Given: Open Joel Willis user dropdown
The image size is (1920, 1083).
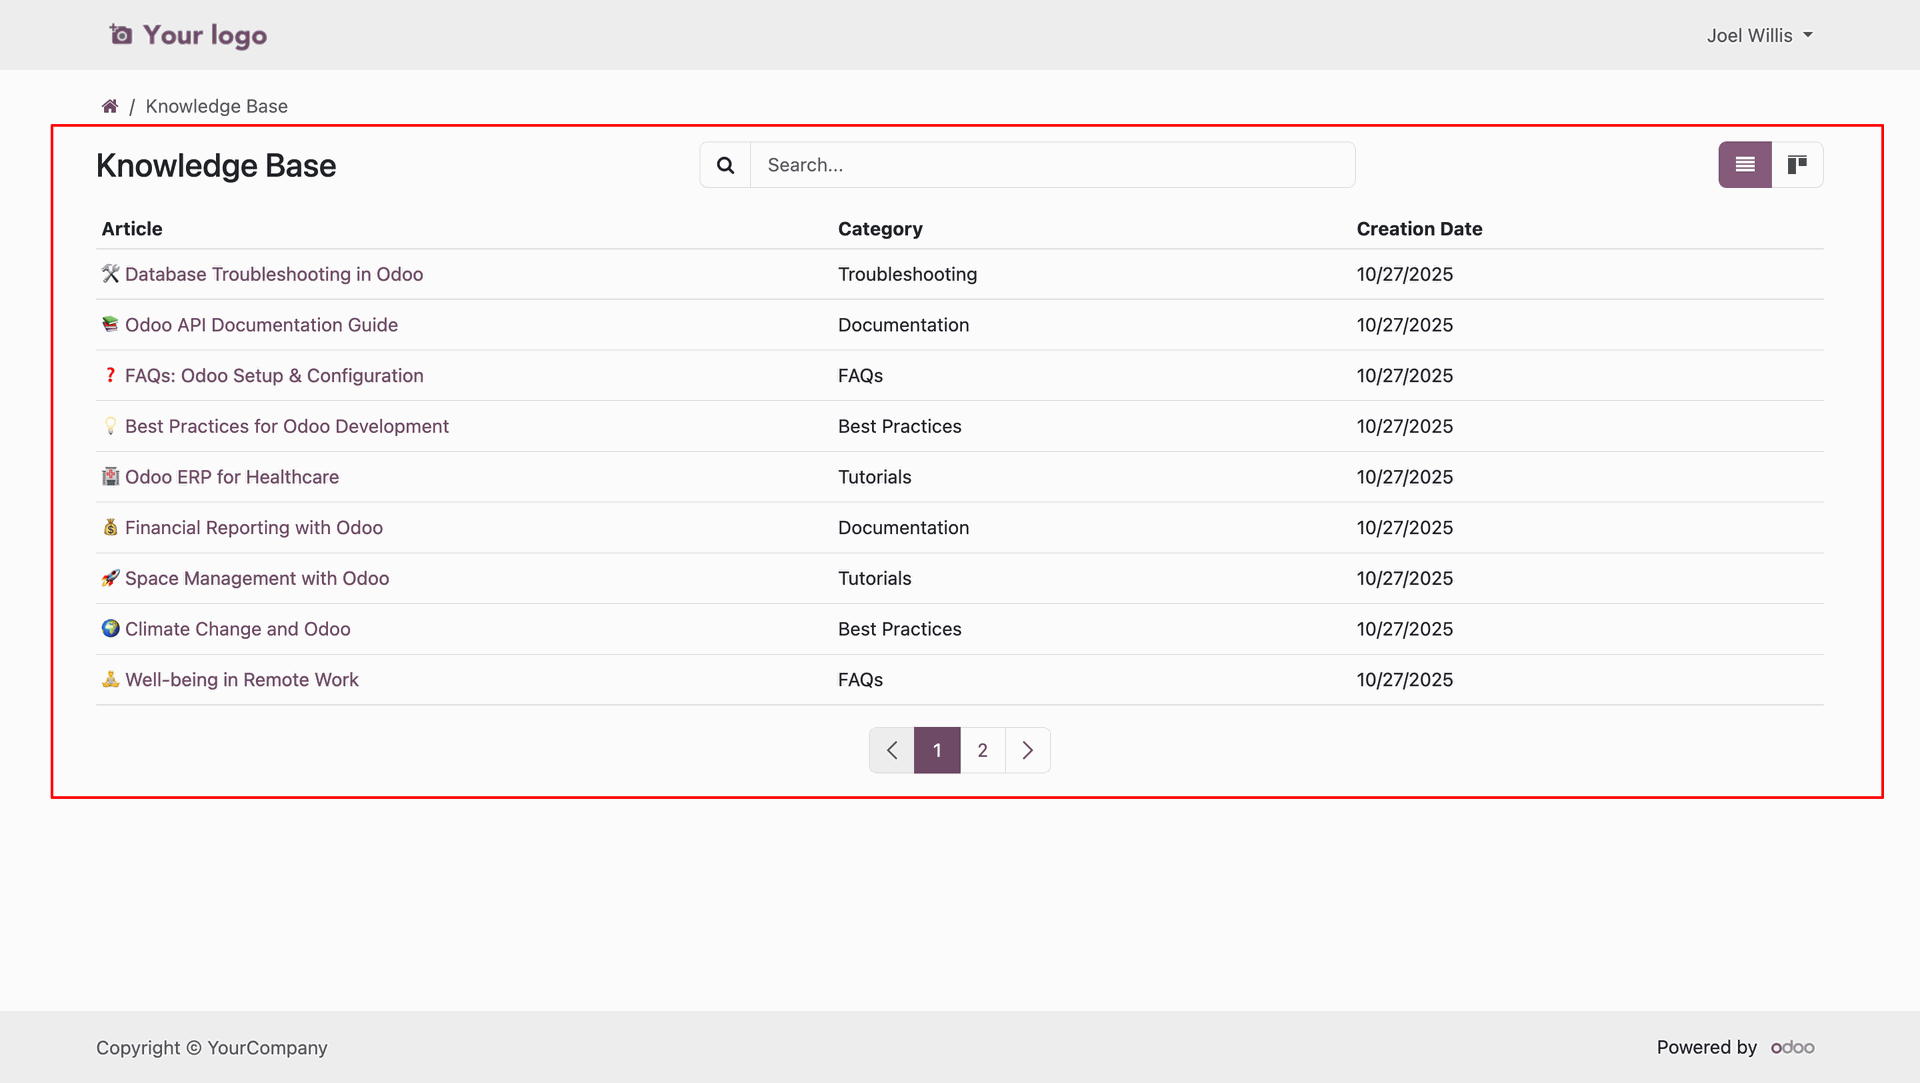Looking at the screenshot, I should (x=1759, y=35).
